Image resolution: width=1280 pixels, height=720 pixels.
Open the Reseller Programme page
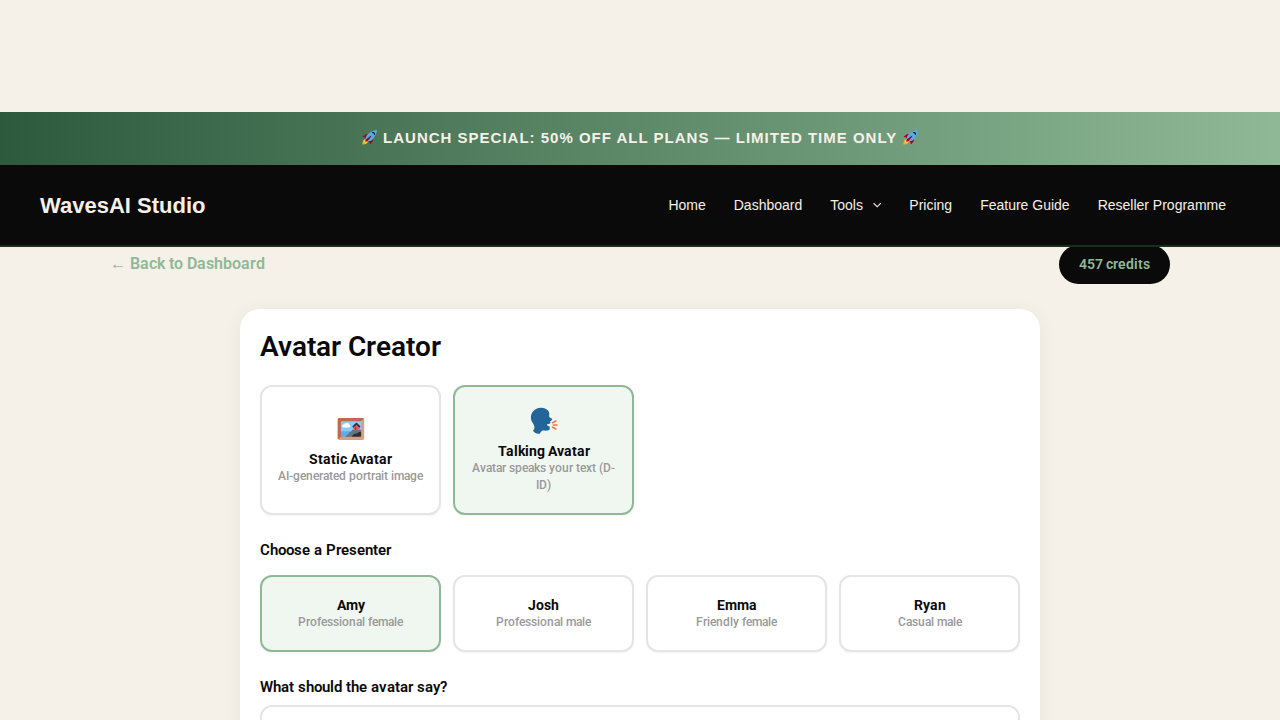1161,205
